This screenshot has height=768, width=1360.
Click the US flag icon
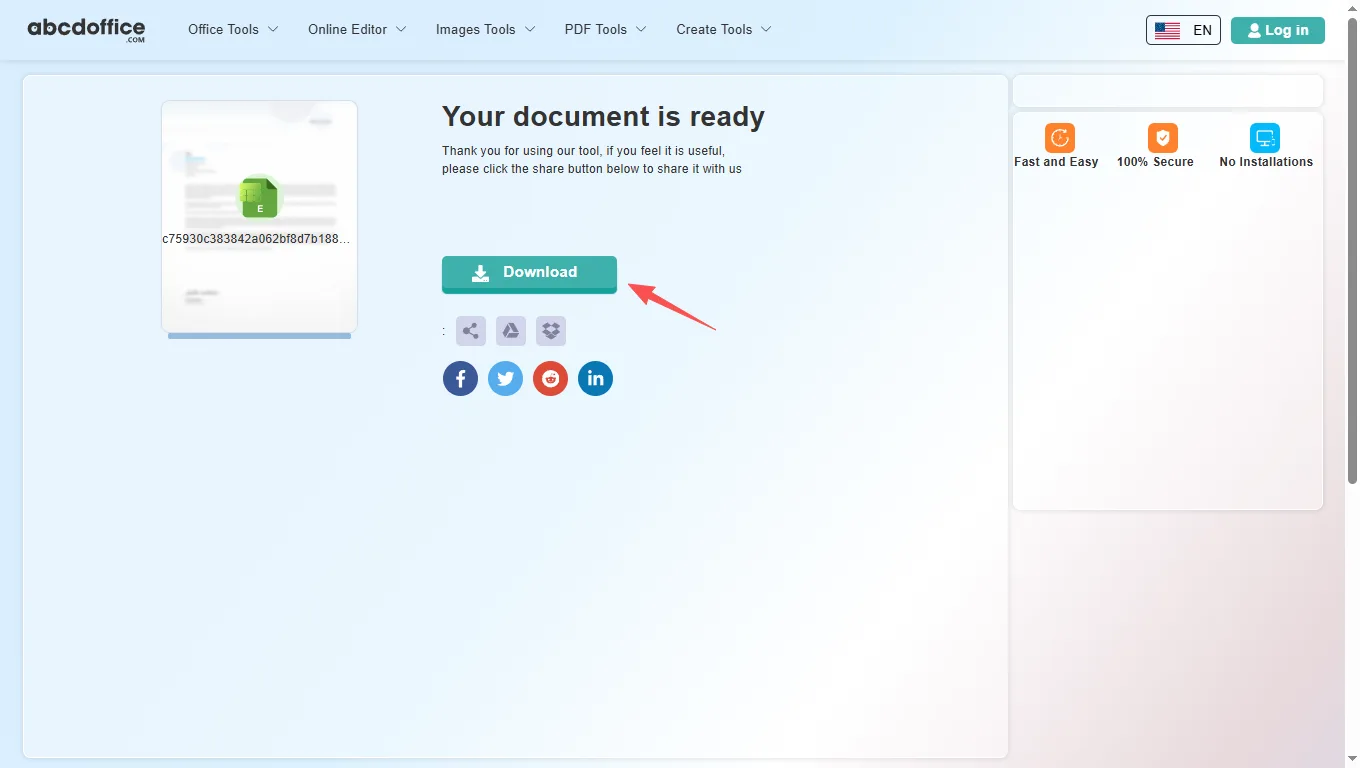click(1167, 30)
